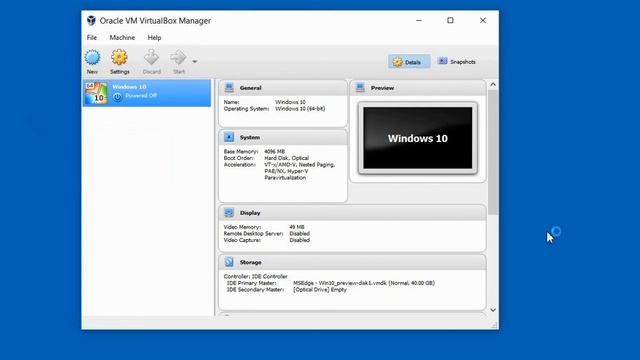Click the Windows 10 preview thumbnail
The height and width of the screenshot is (360, 640).
418,138
